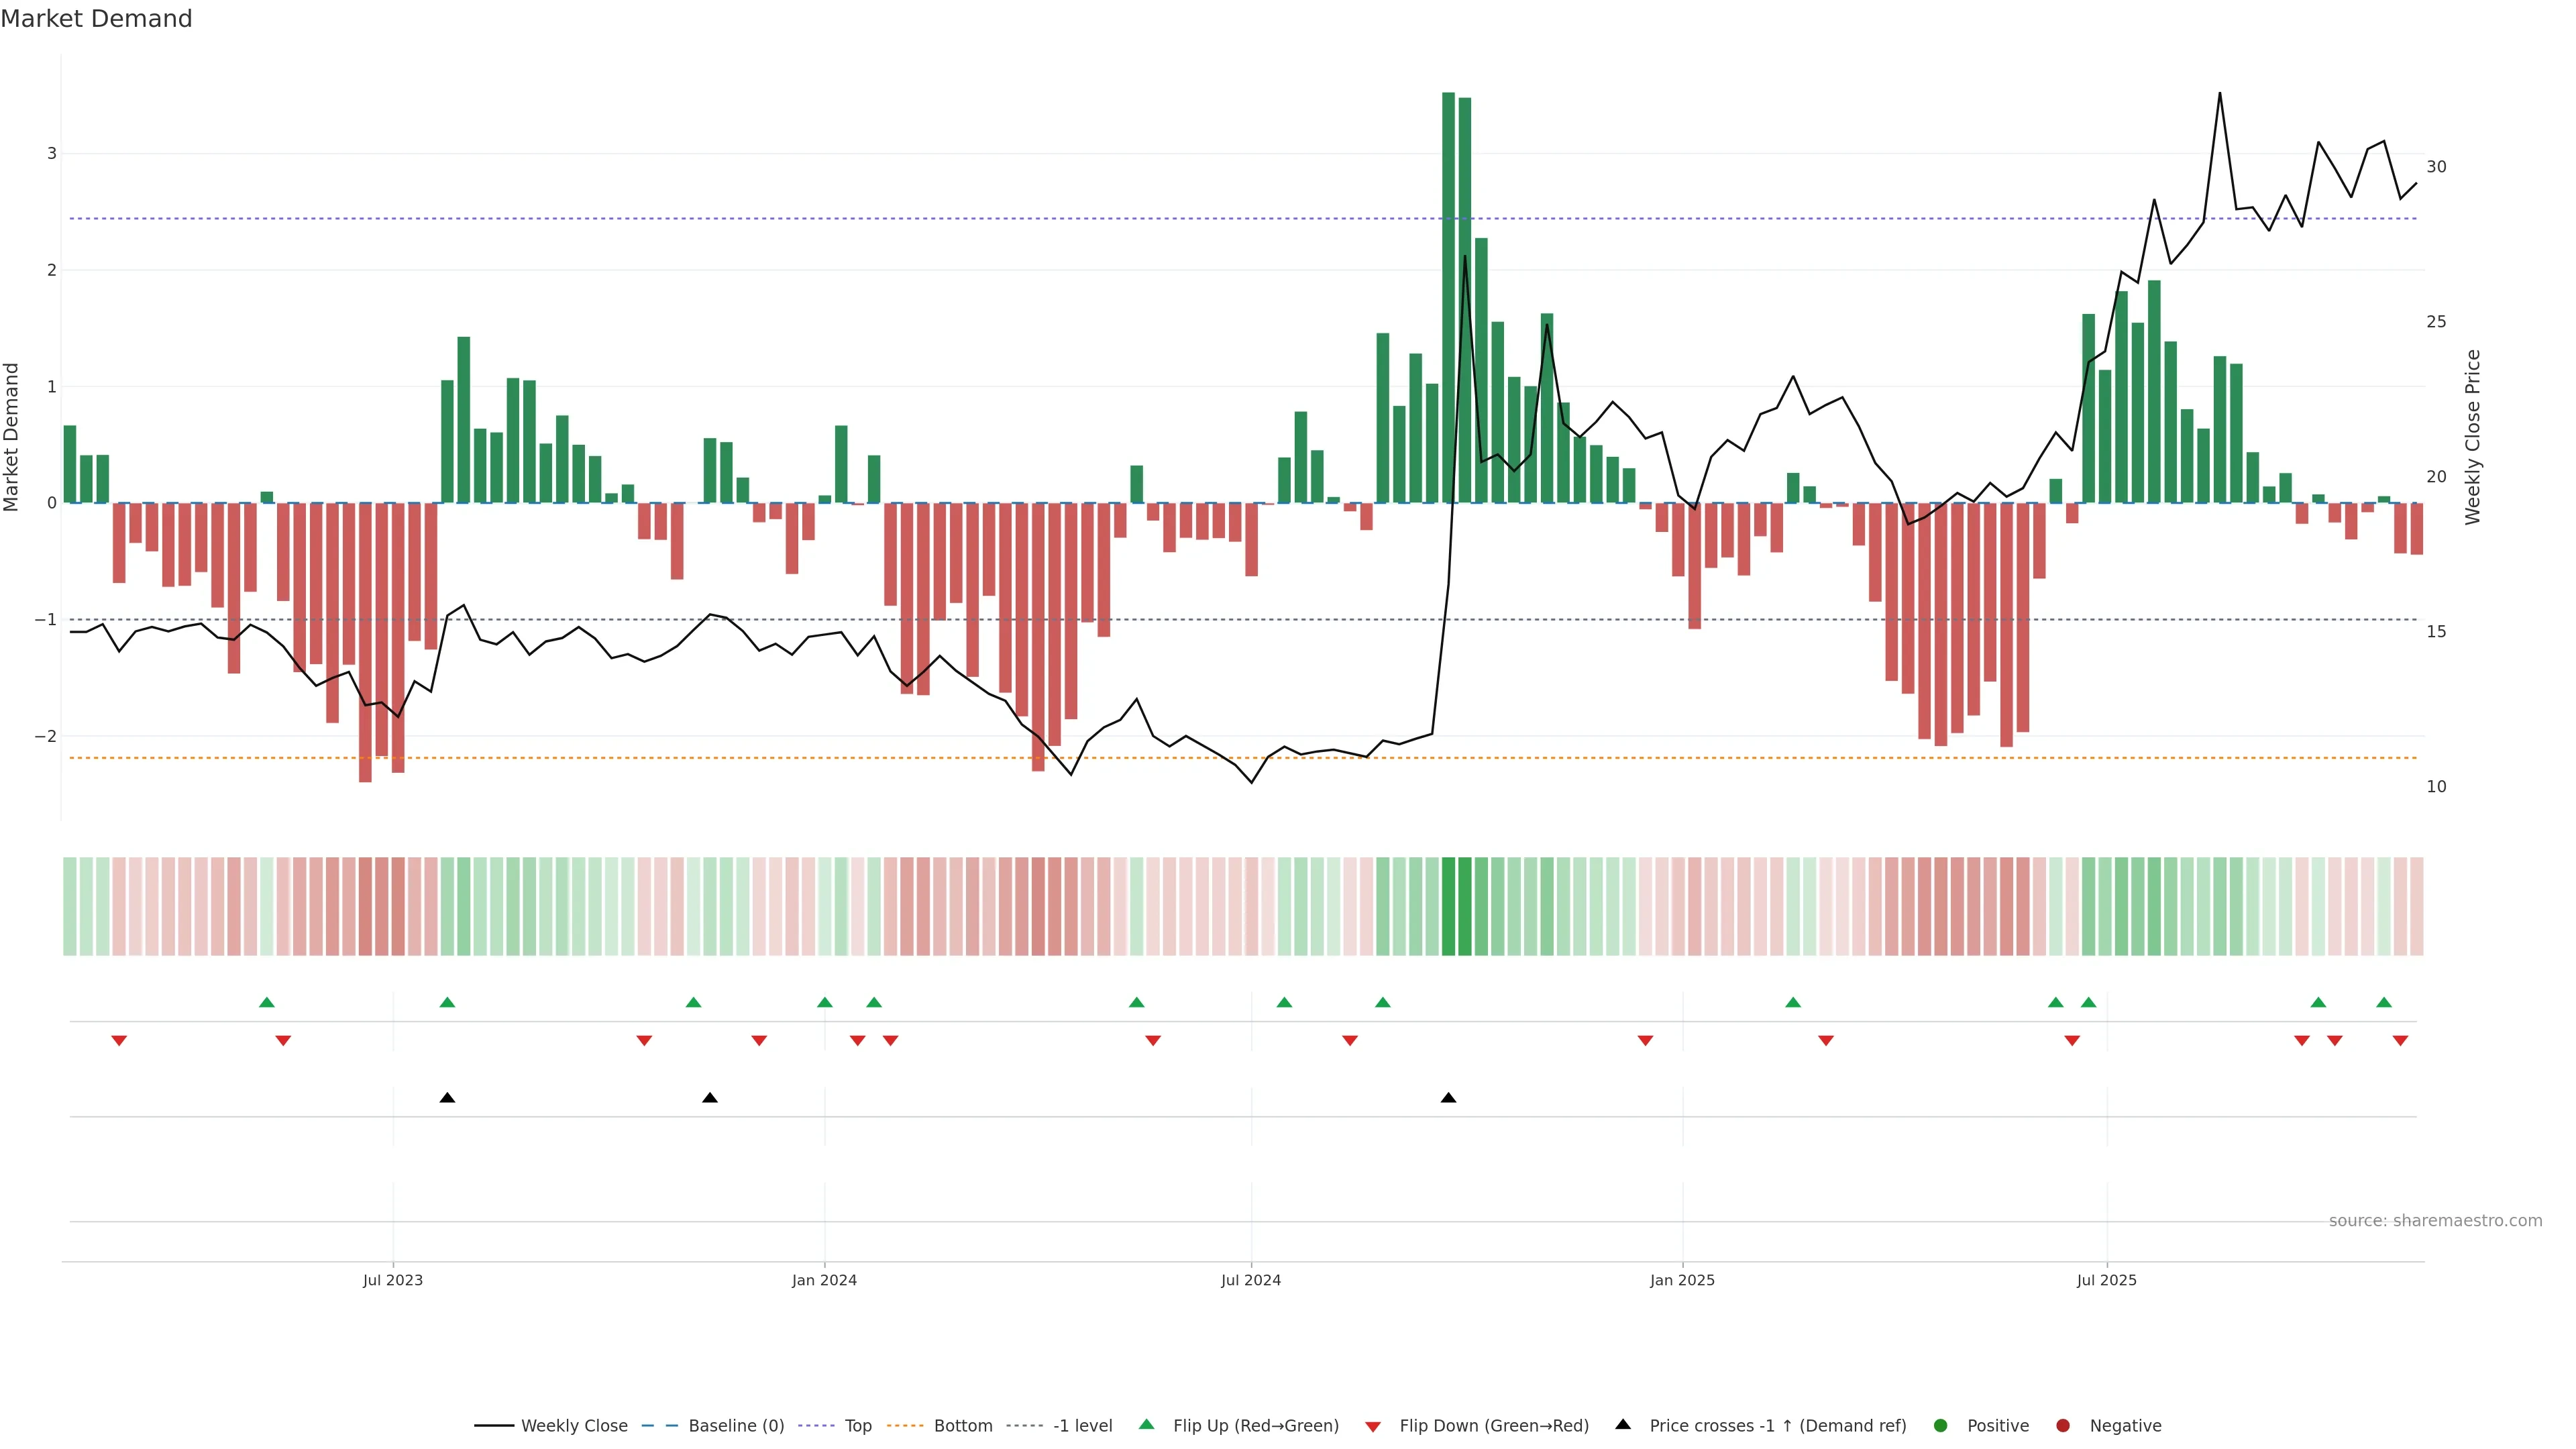The height and width of the screenshot is (1449, 2576).
Task: Click the green Positive circle legend icon
Action: (x=1941, y=1426)
